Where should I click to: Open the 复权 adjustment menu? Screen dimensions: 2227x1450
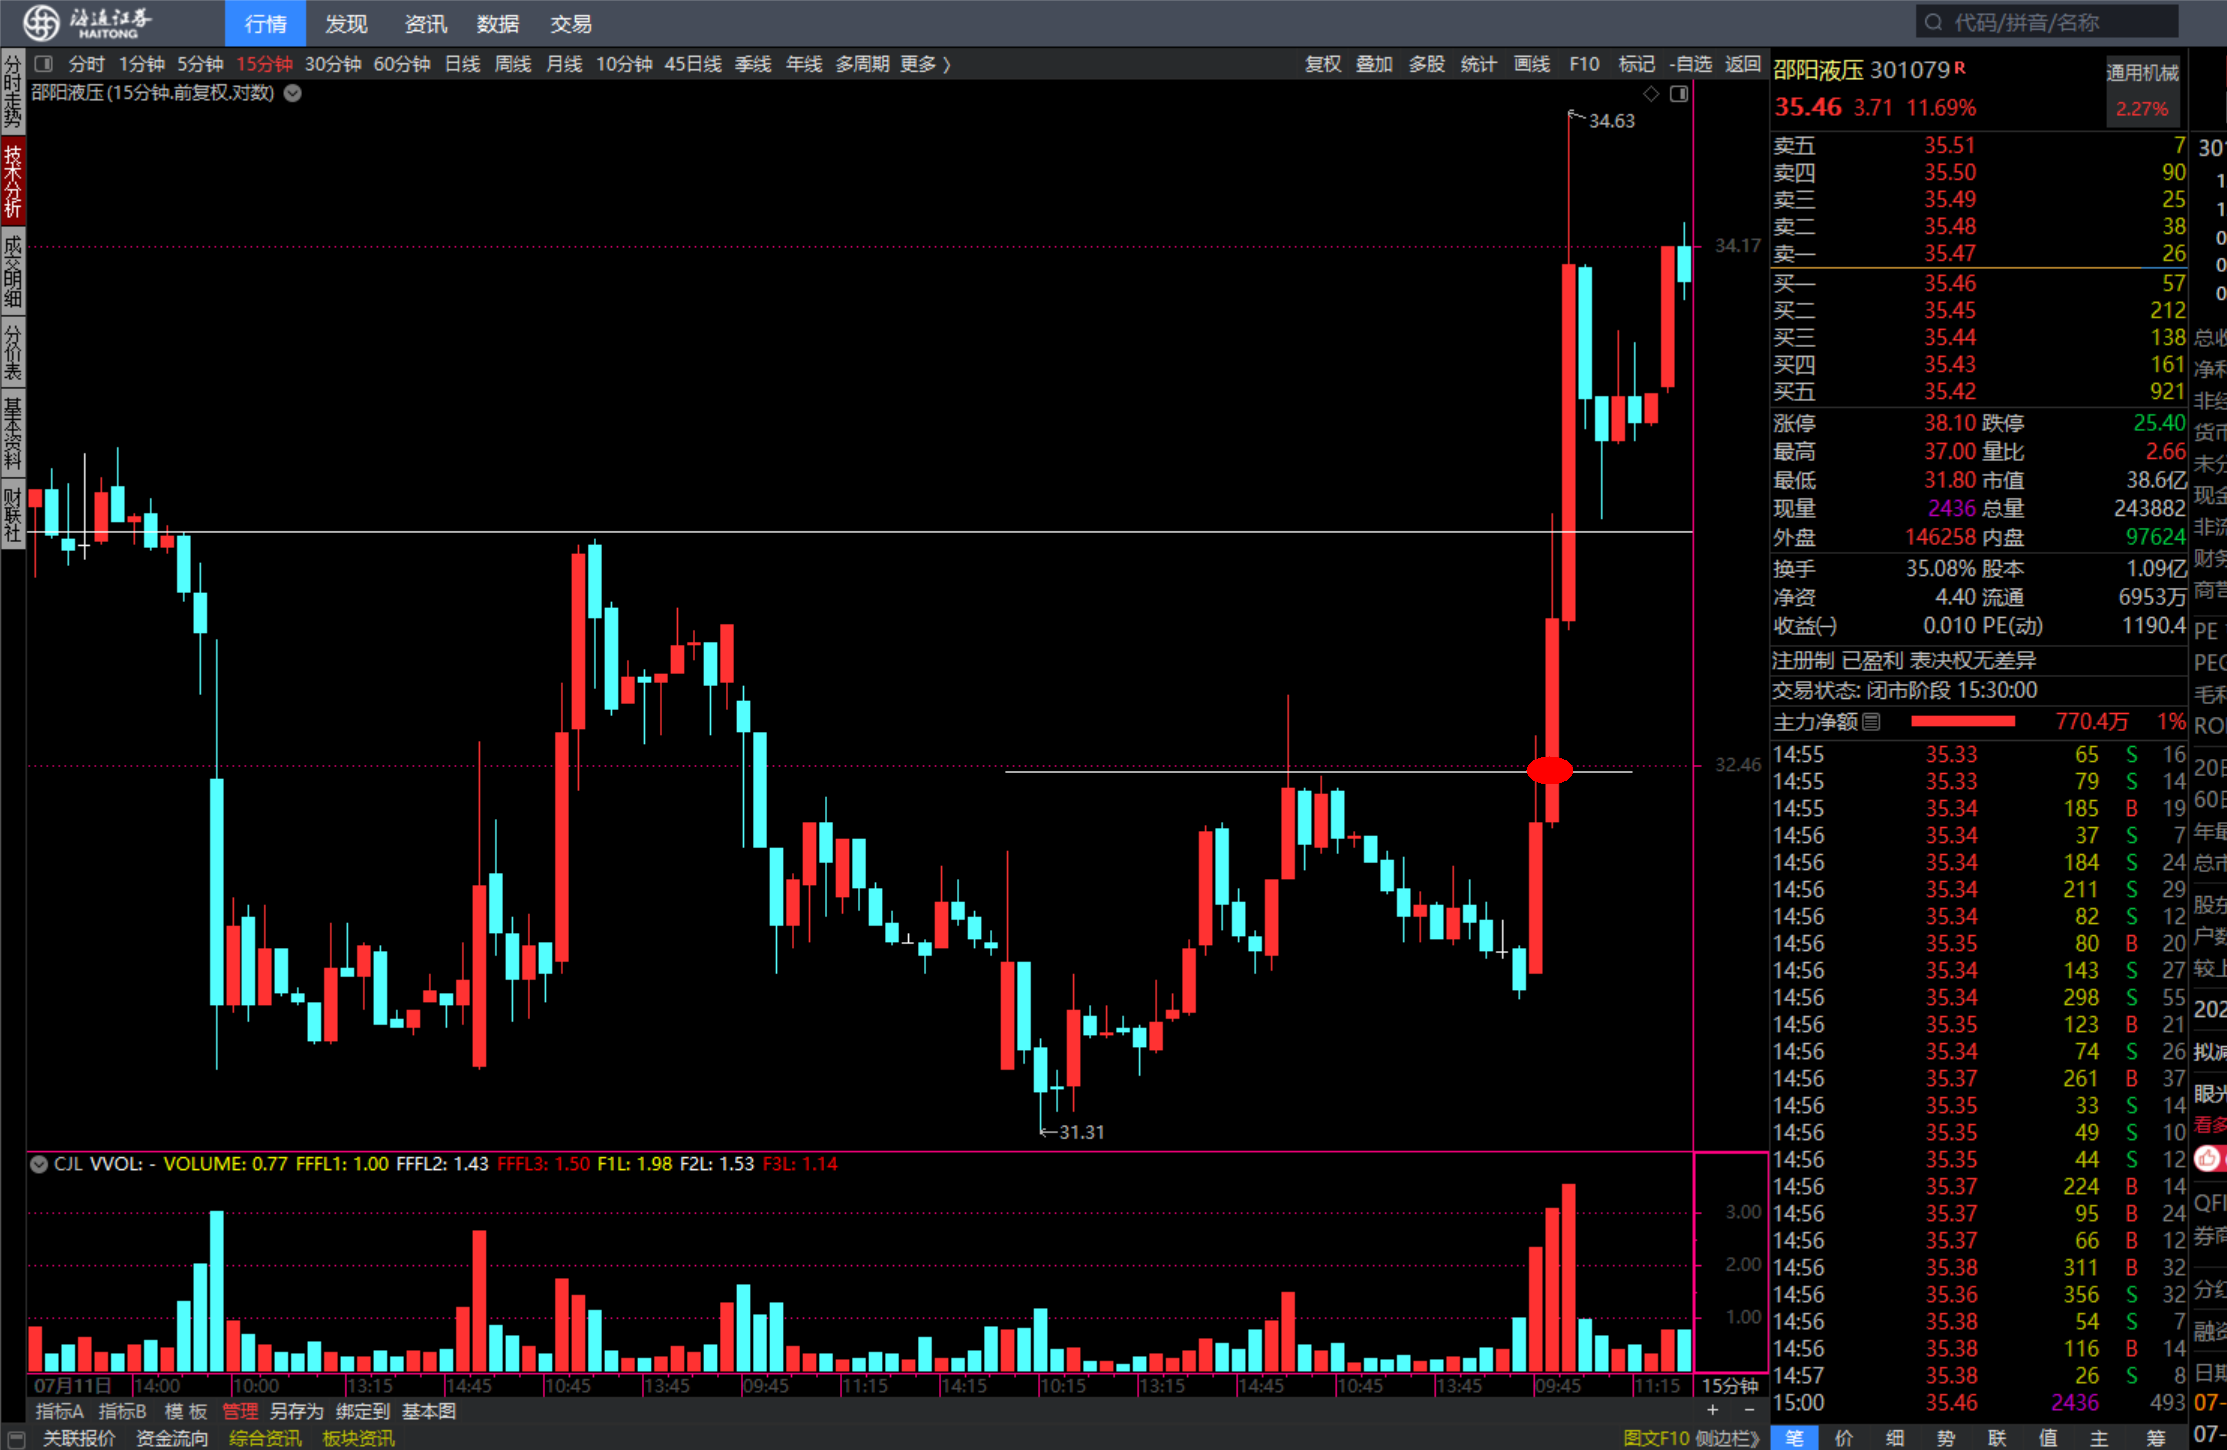pos(1322,64)
